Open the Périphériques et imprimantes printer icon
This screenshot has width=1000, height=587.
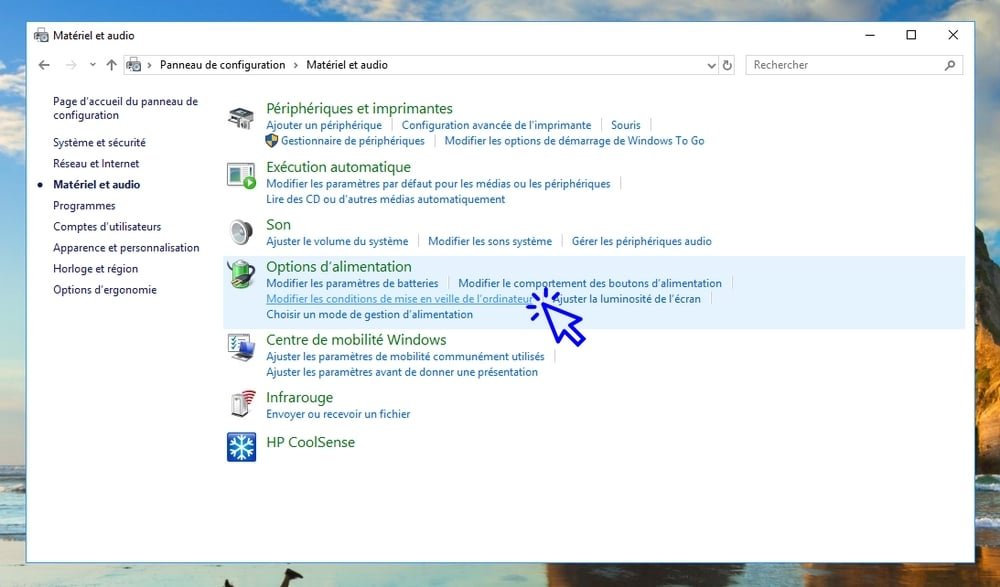241,118
